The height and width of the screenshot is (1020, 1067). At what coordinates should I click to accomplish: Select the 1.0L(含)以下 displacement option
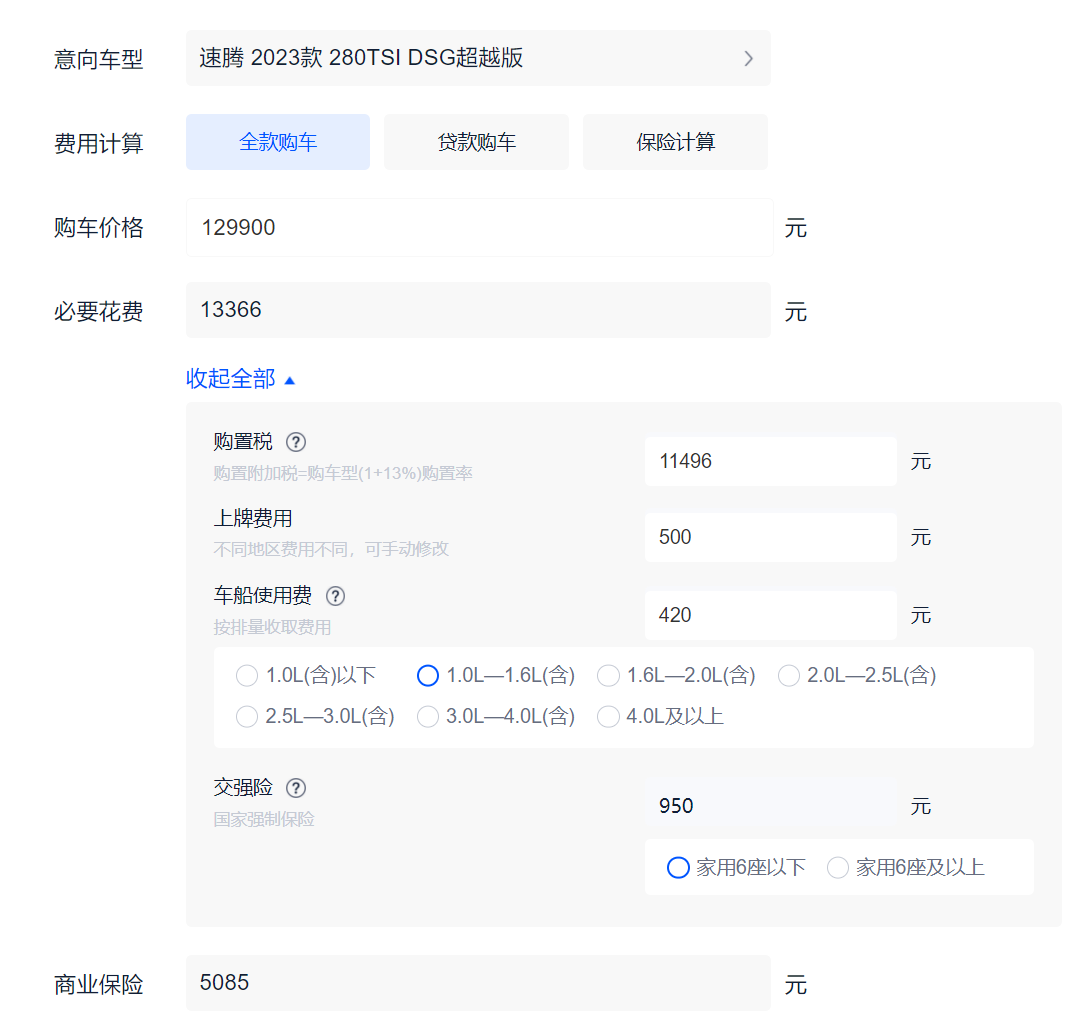[x=247, y=676]
